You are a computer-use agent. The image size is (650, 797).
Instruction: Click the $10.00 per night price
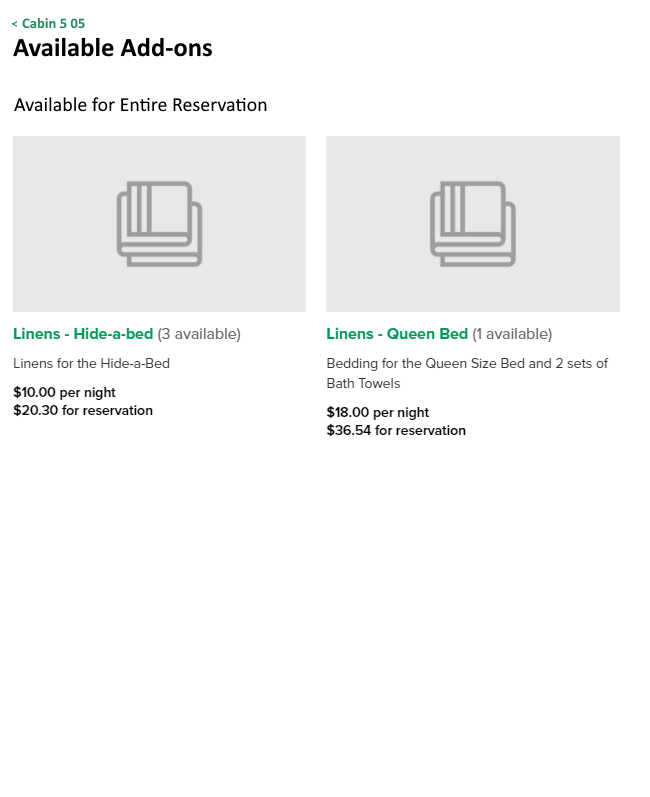pyautogui.click(x=64, y=393)
